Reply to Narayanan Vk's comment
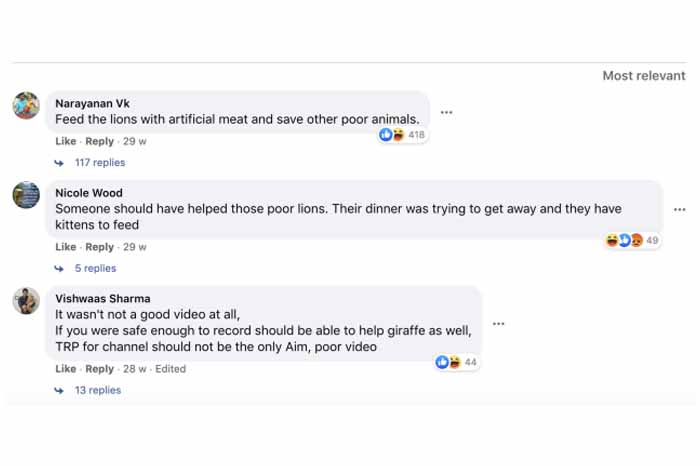700x466 pixels. [99, 141]
